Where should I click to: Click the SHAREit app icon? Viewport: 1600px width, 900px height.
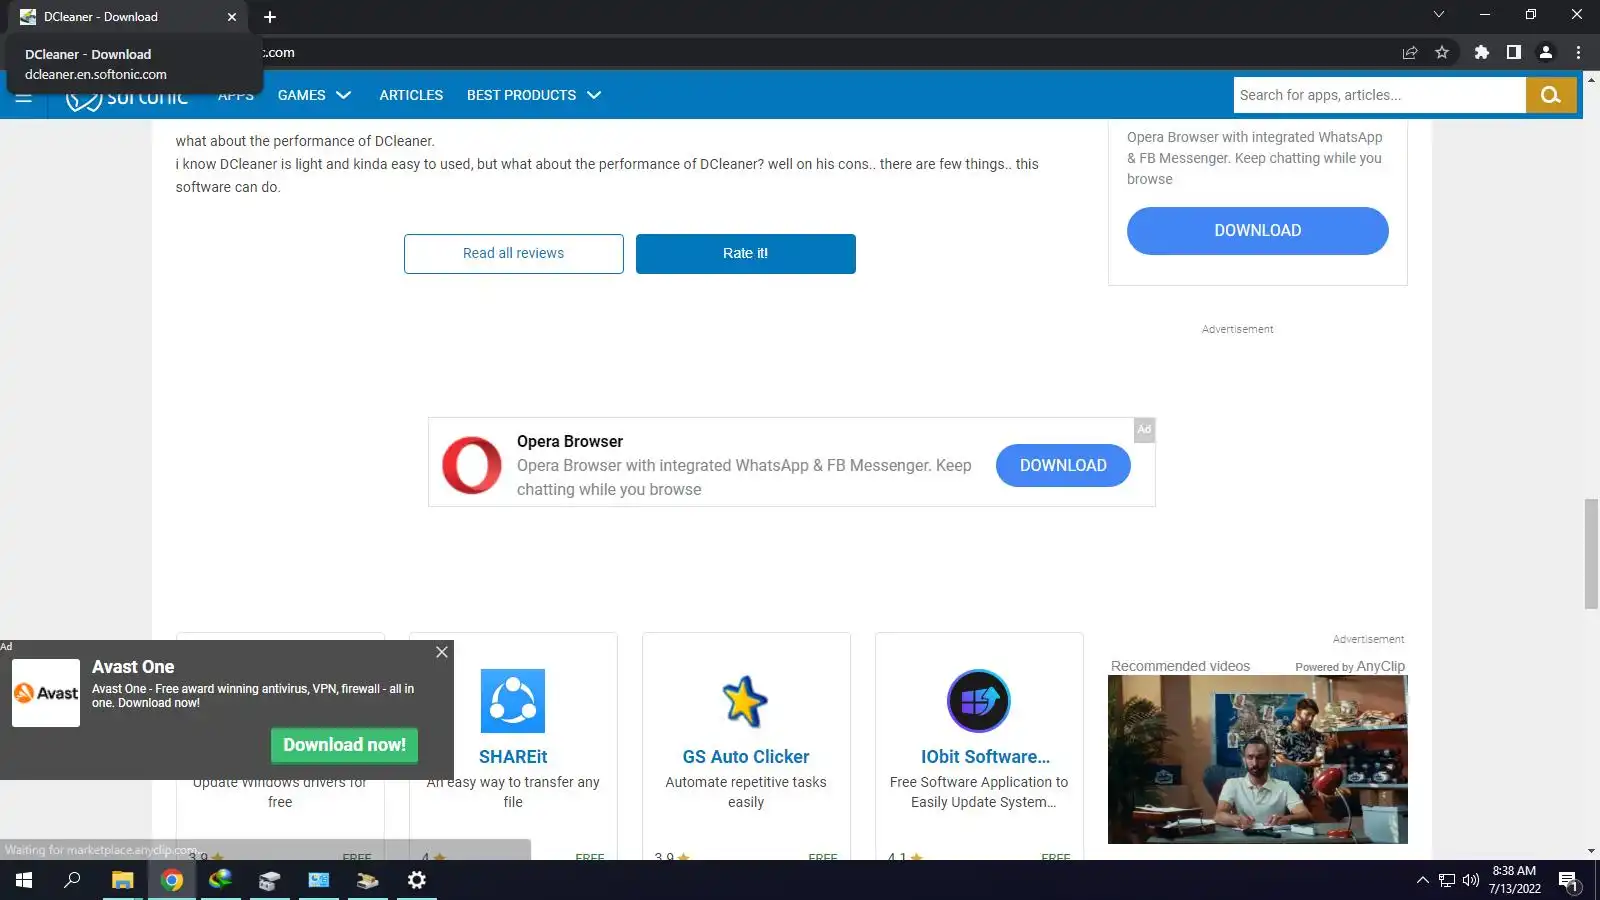click(513, 701)
